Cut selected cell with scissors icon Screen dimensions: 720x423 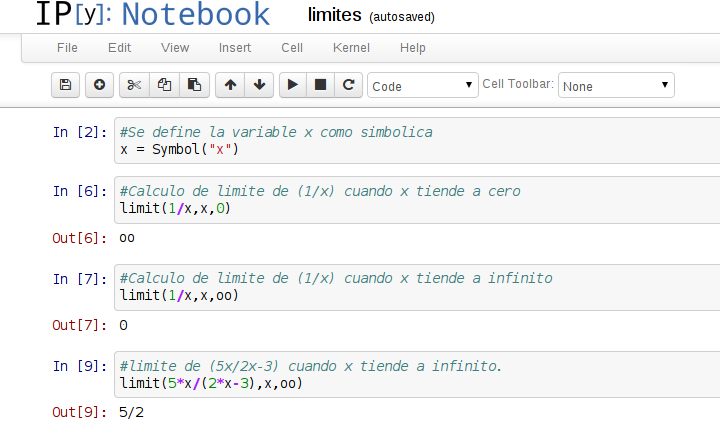134,86
